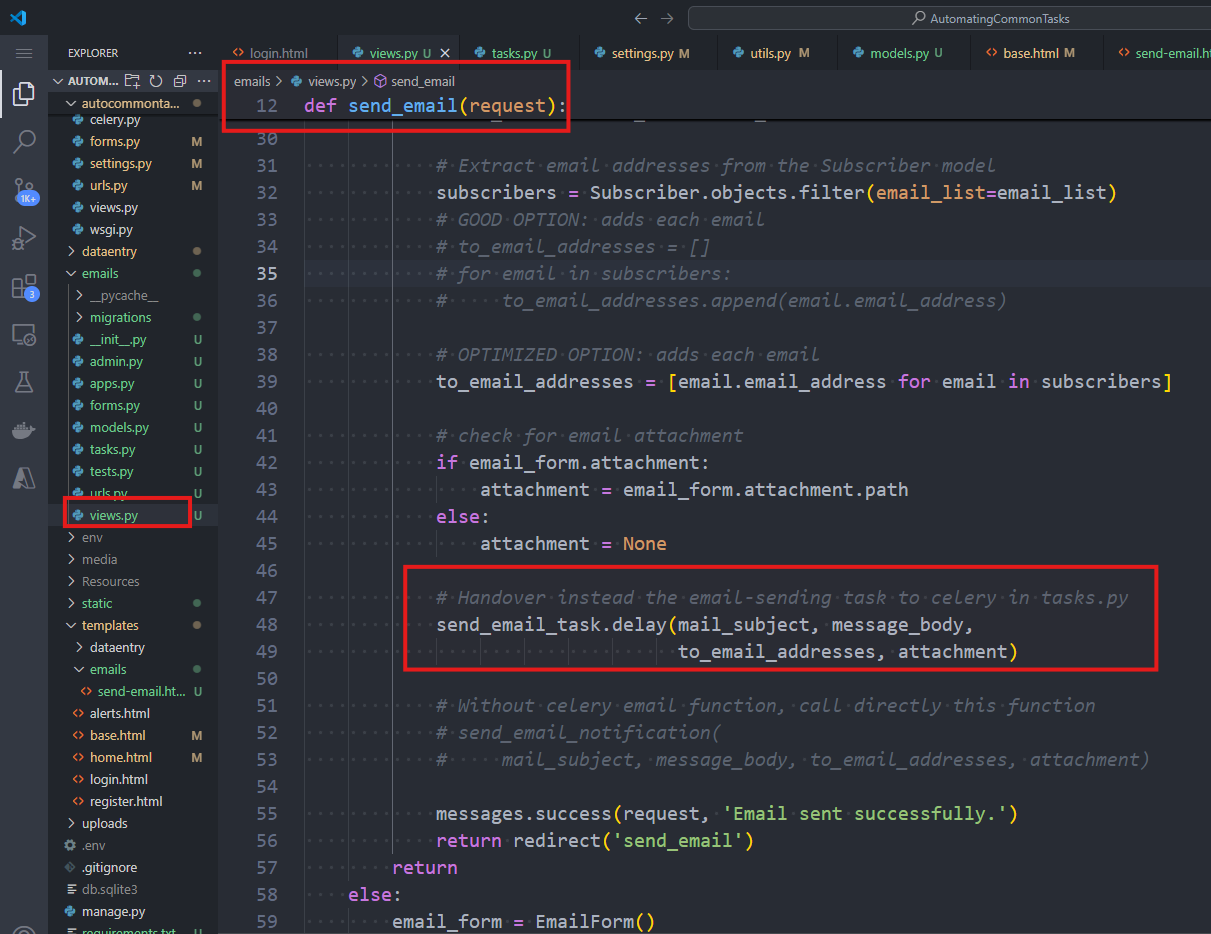This screenshot has width=1211, height=934.
Task: Open the Remote Explorer view
Action: click(x=24, y=335)
